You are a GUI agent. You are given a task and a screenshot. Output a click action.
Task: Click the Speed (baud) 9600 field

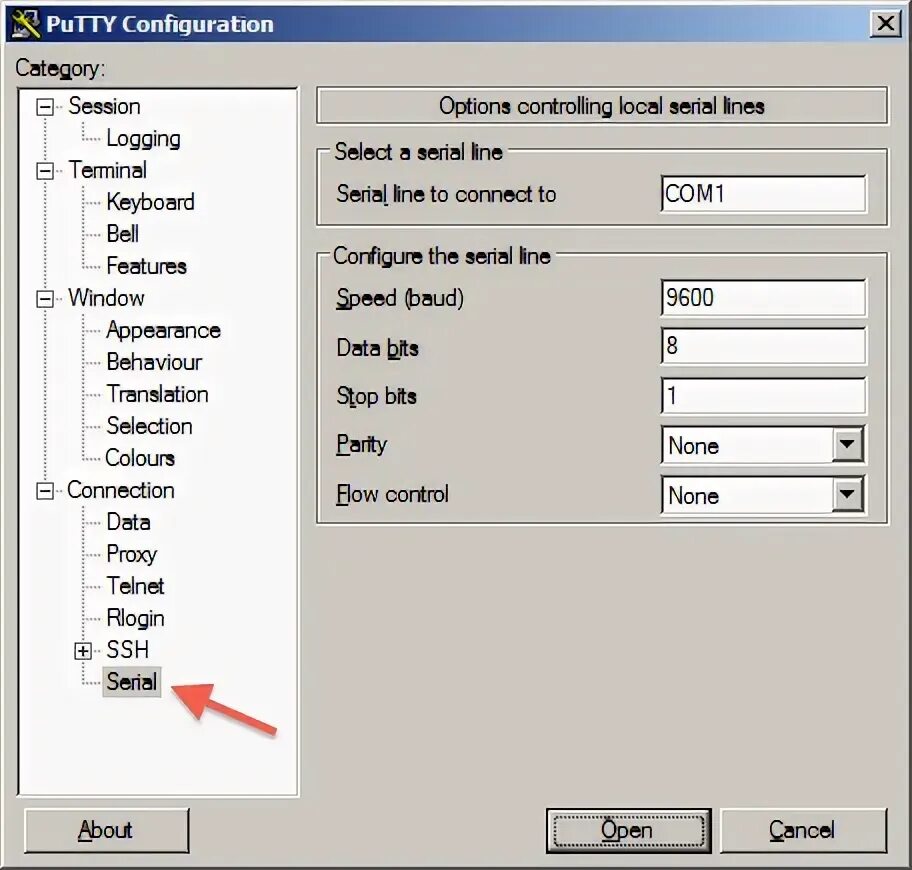tap(763, 298)
